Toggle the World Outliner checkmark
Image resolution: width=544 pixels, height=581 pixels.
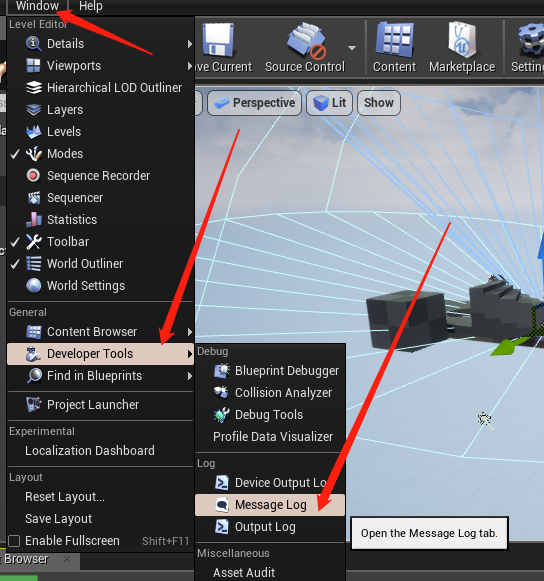pos(15,264)
